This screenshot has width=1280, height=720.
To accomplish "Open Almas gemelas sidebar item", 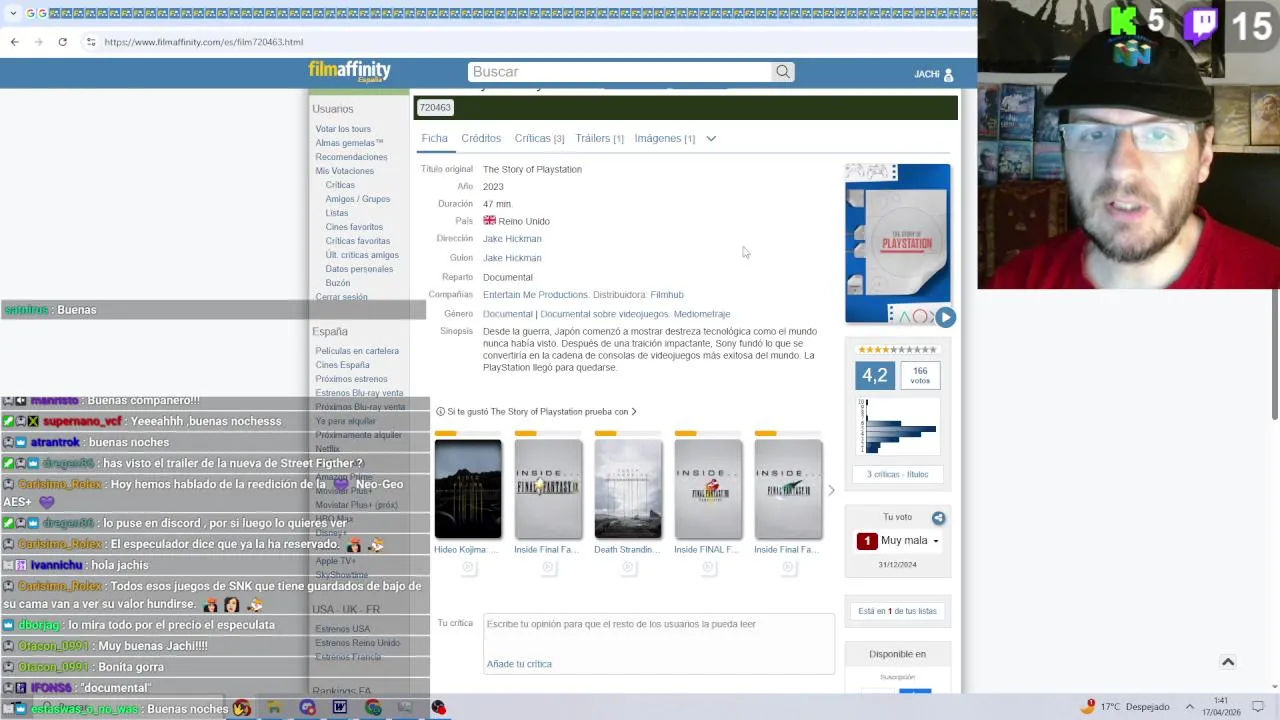I will pyautogui.click(x=349, y=143).
